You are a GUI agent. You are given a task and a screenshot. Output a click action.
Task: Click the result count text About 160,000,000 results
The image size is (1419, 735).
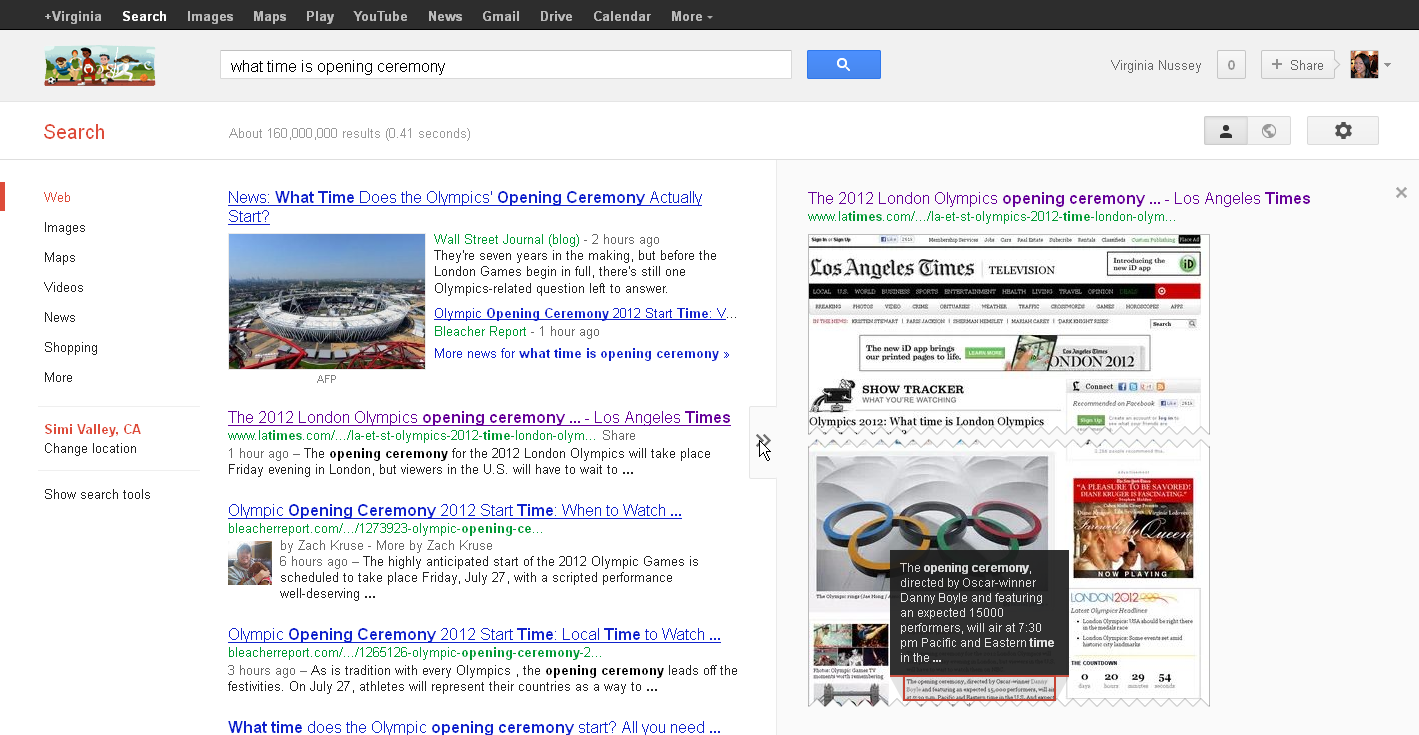pos(350,133)
